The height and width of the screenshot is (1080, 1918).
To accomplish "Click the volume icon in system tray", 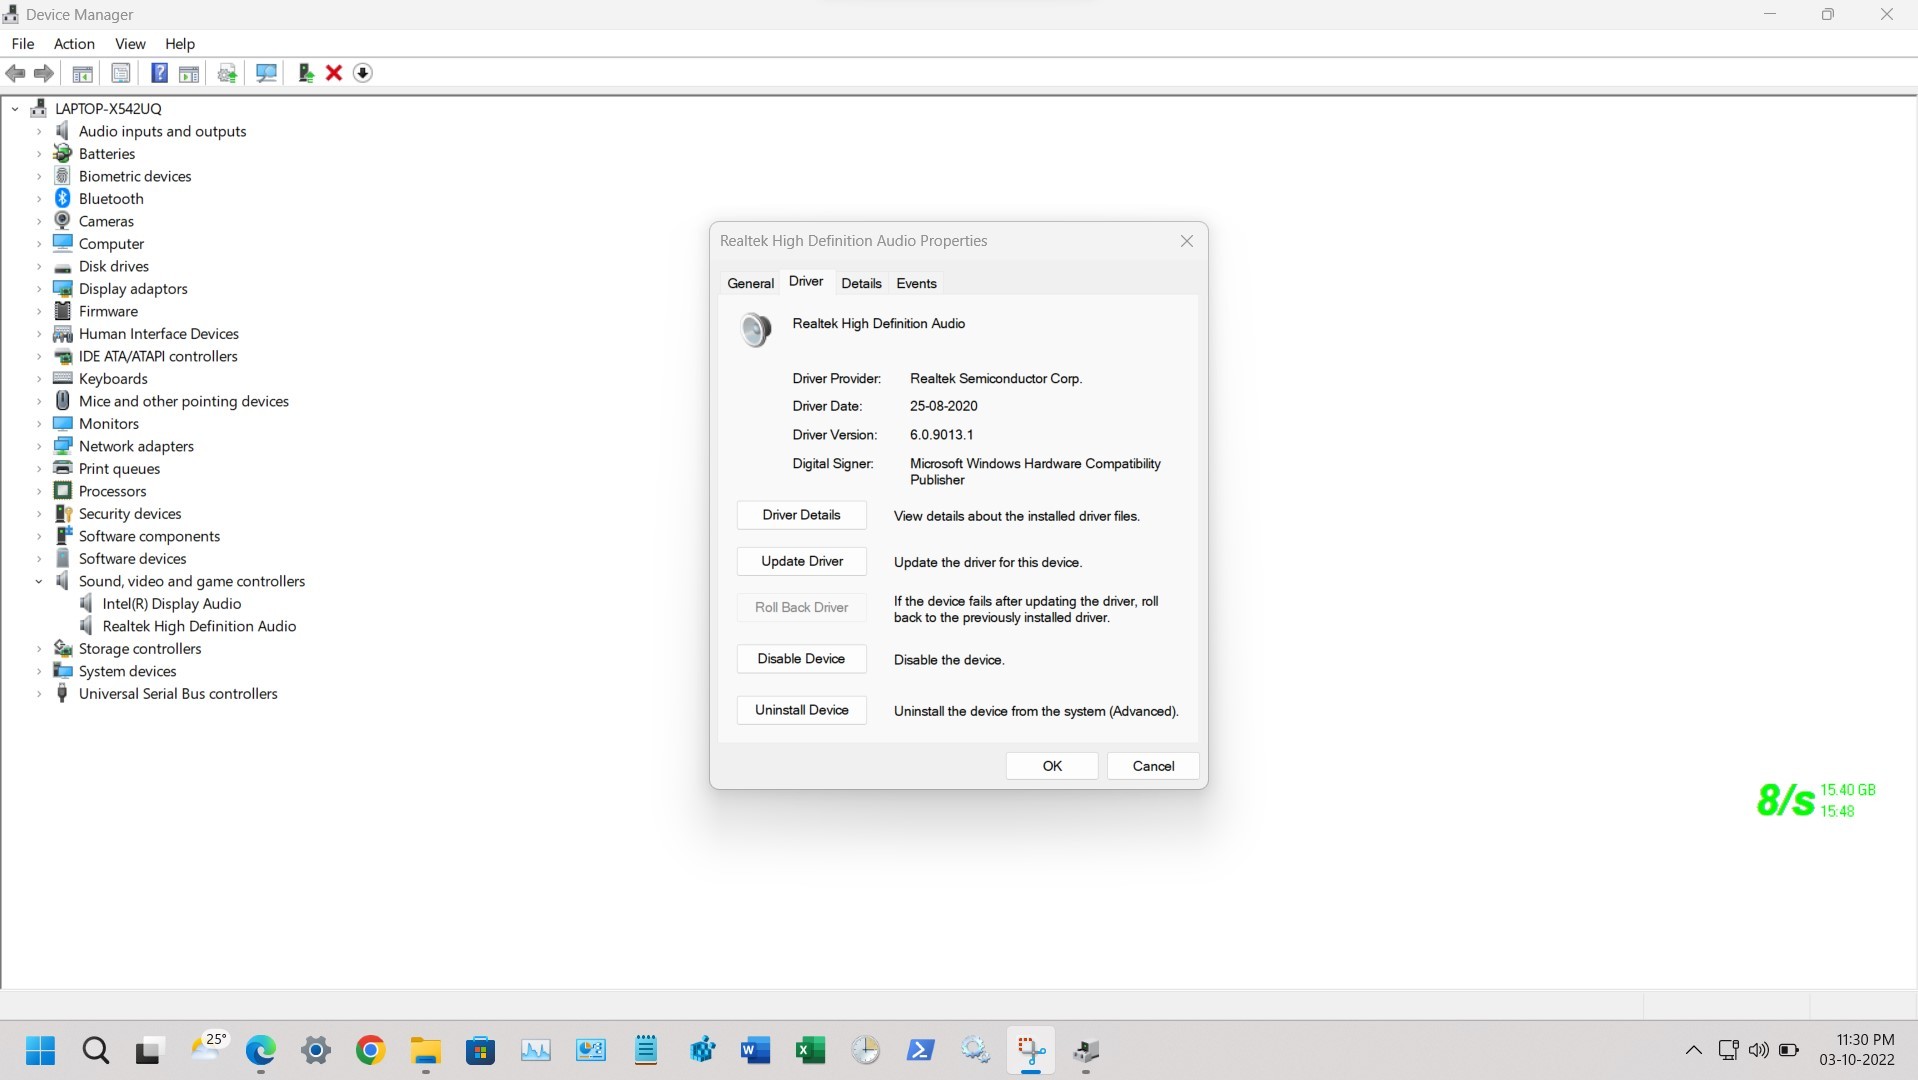I will tap(1758, 1050).
